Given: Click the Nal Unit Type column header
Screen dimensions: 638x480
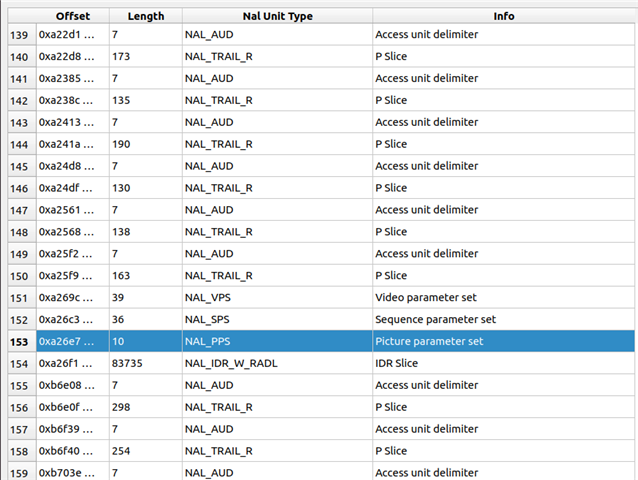Looking at the screenshot, I should point(277,17).
